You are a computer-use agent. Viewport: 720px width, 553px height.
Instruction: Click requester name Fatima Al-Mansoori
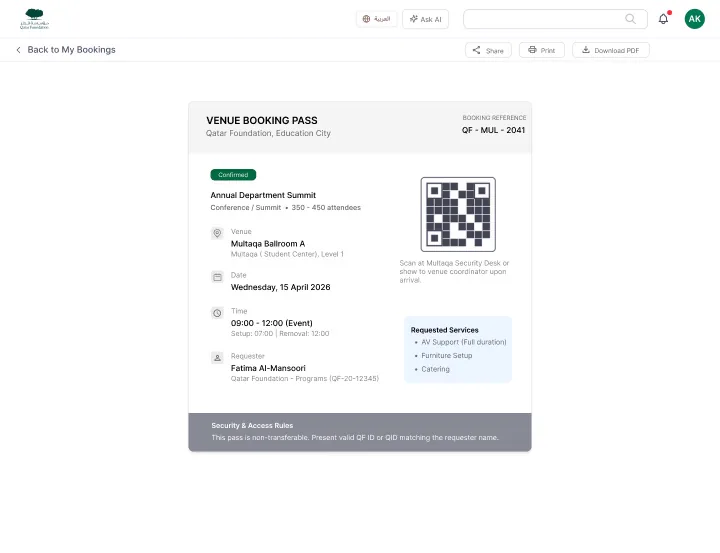coord(268,368)
